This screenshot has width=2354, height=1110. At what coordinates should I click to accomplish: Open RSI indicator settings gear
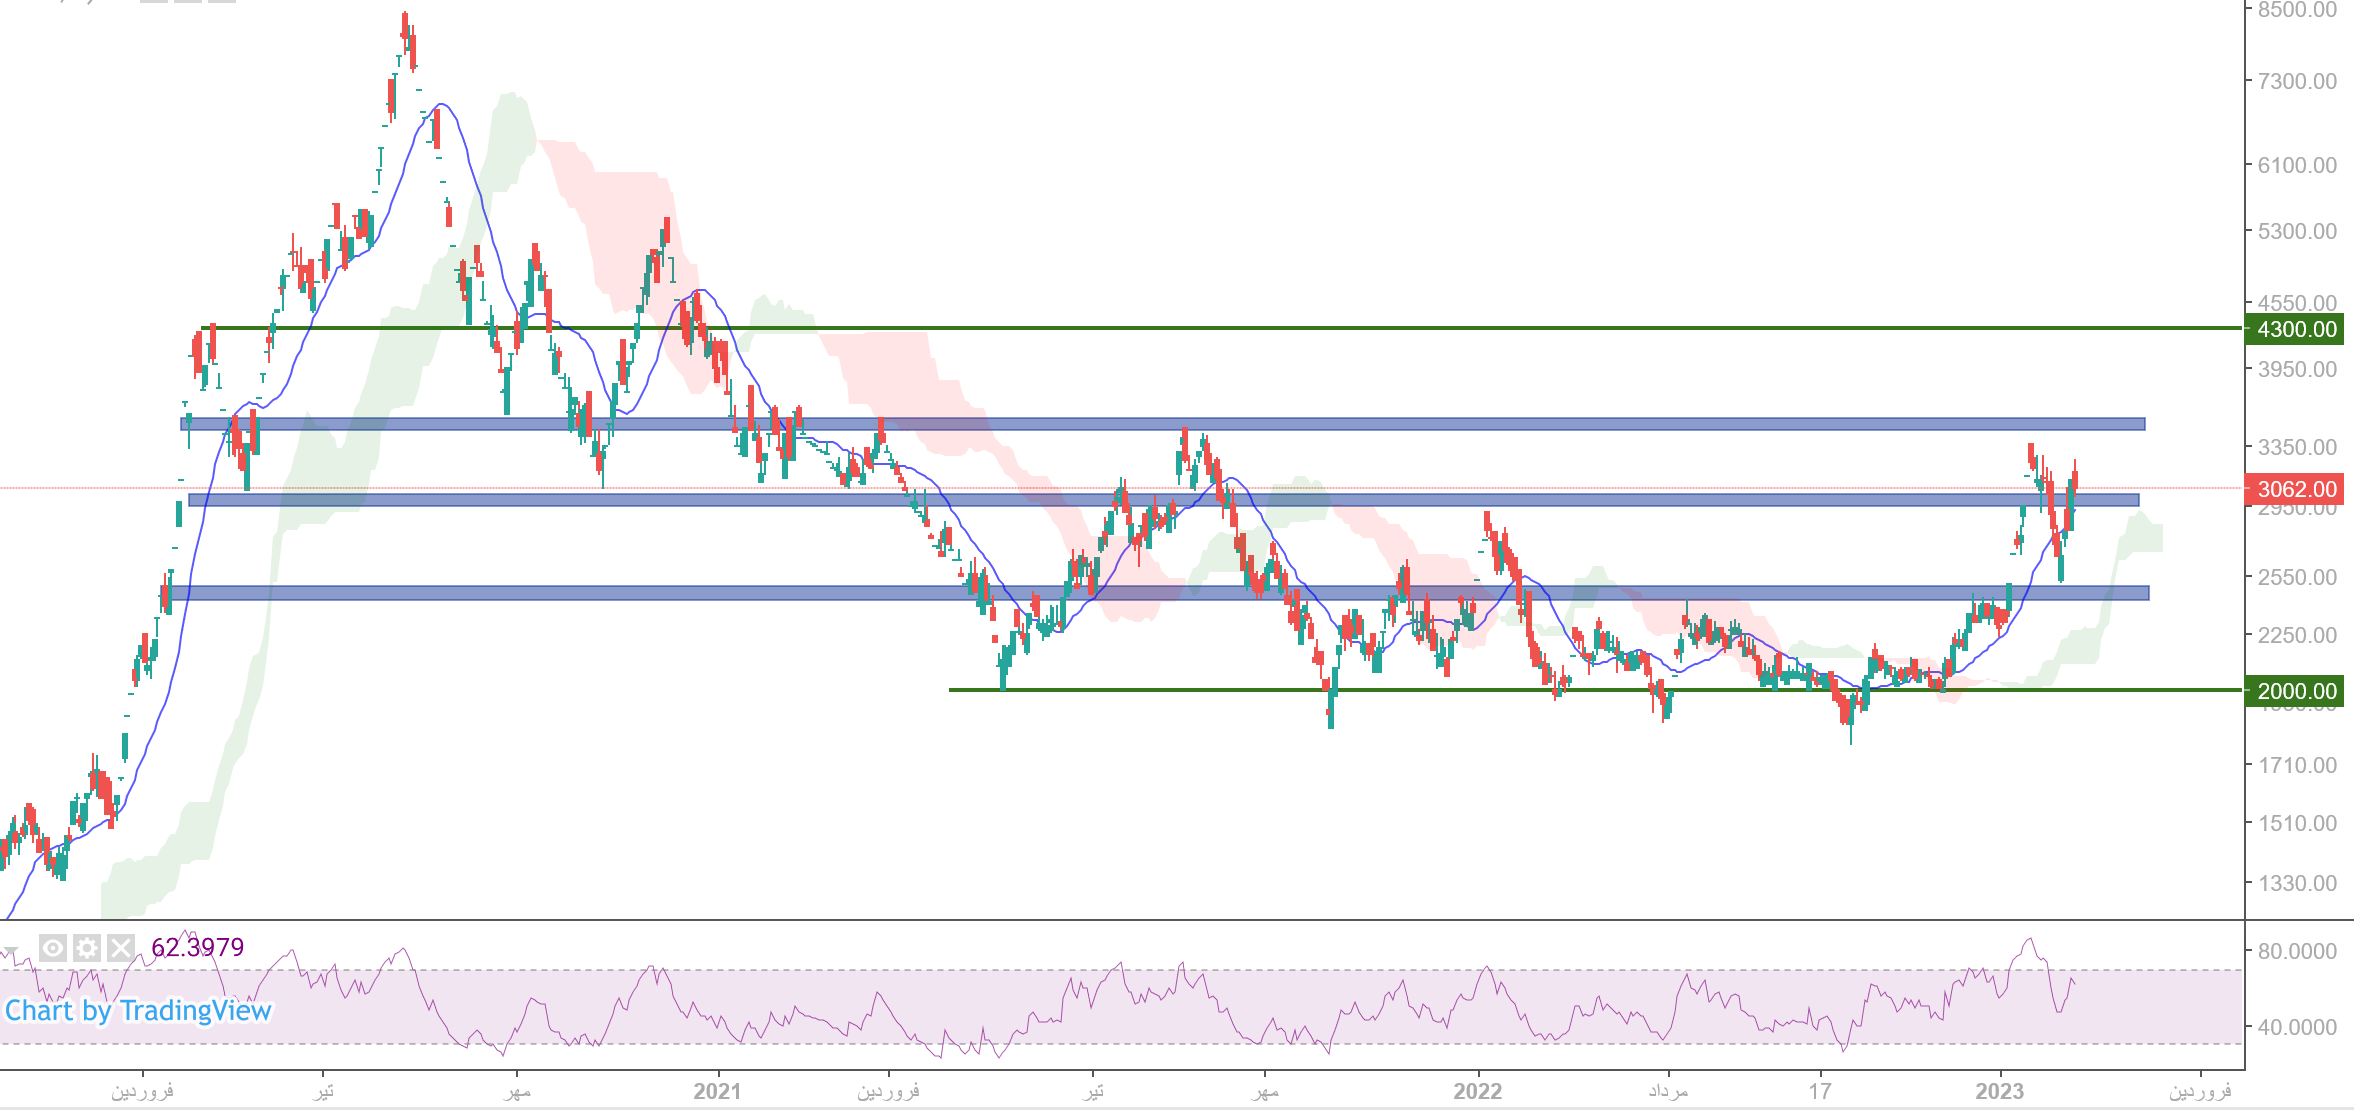pyautogui.click(x=87, y=947)
